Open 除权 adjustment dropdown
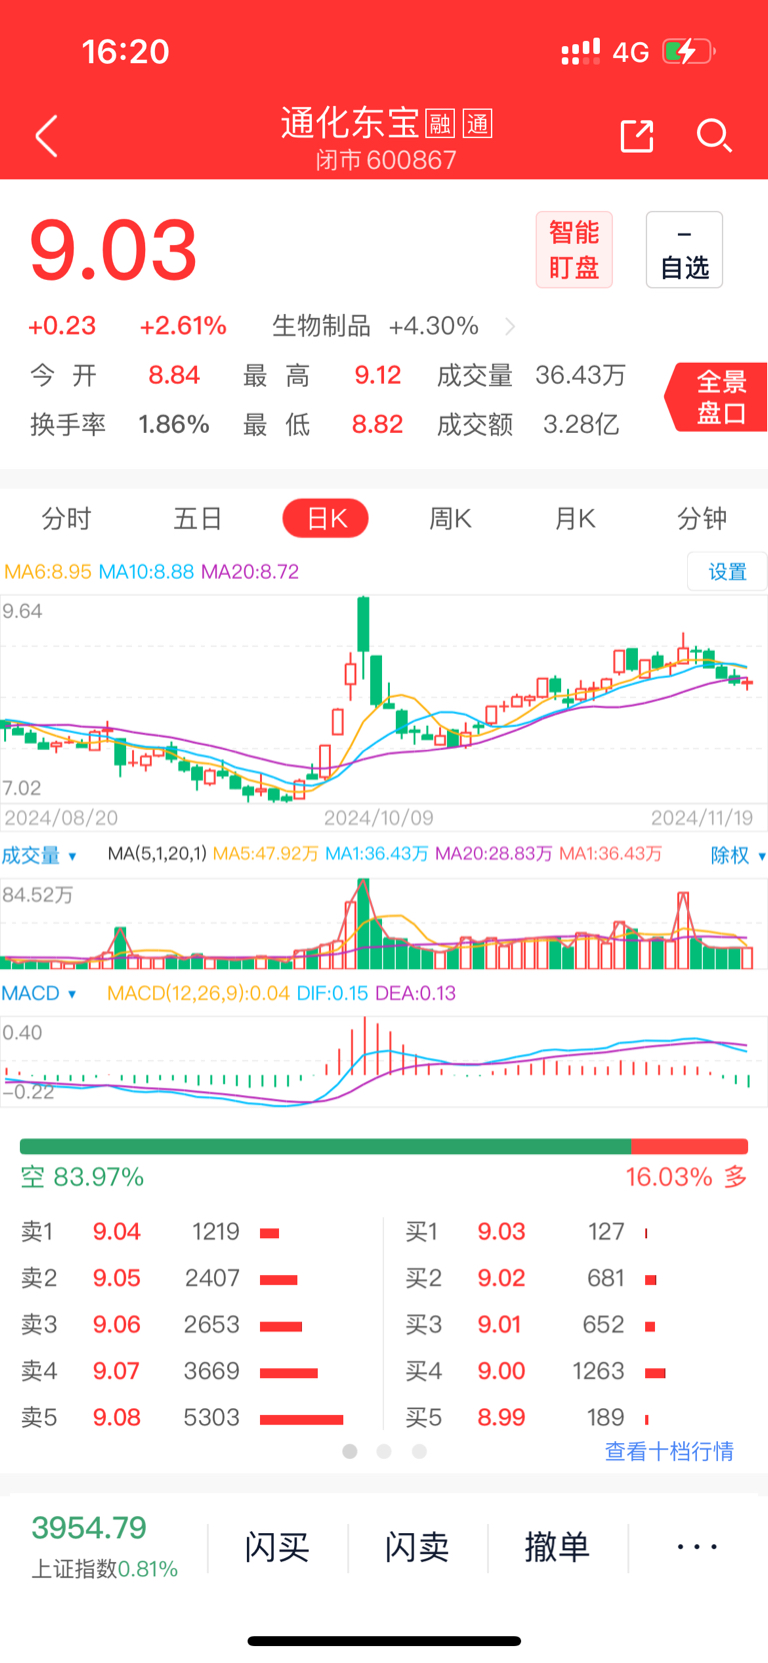Screen dimensions: 768x1663 click(x=738, y=856)
